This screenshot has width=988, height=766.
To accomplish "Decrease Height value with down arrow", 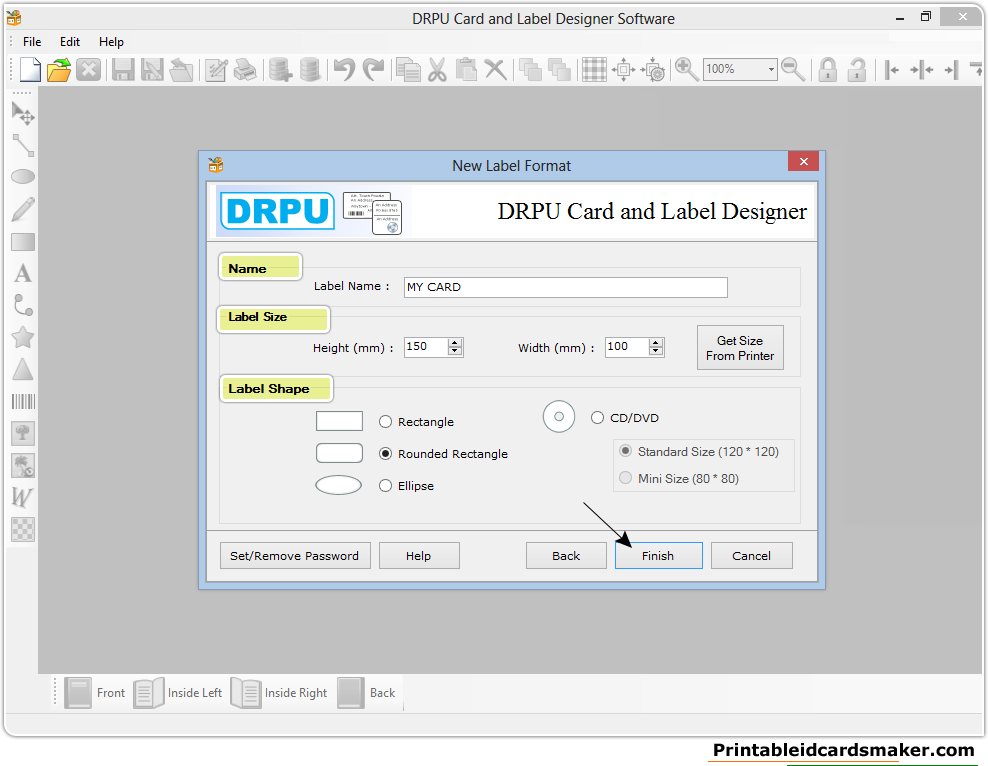I will click(x=455, y=351).
